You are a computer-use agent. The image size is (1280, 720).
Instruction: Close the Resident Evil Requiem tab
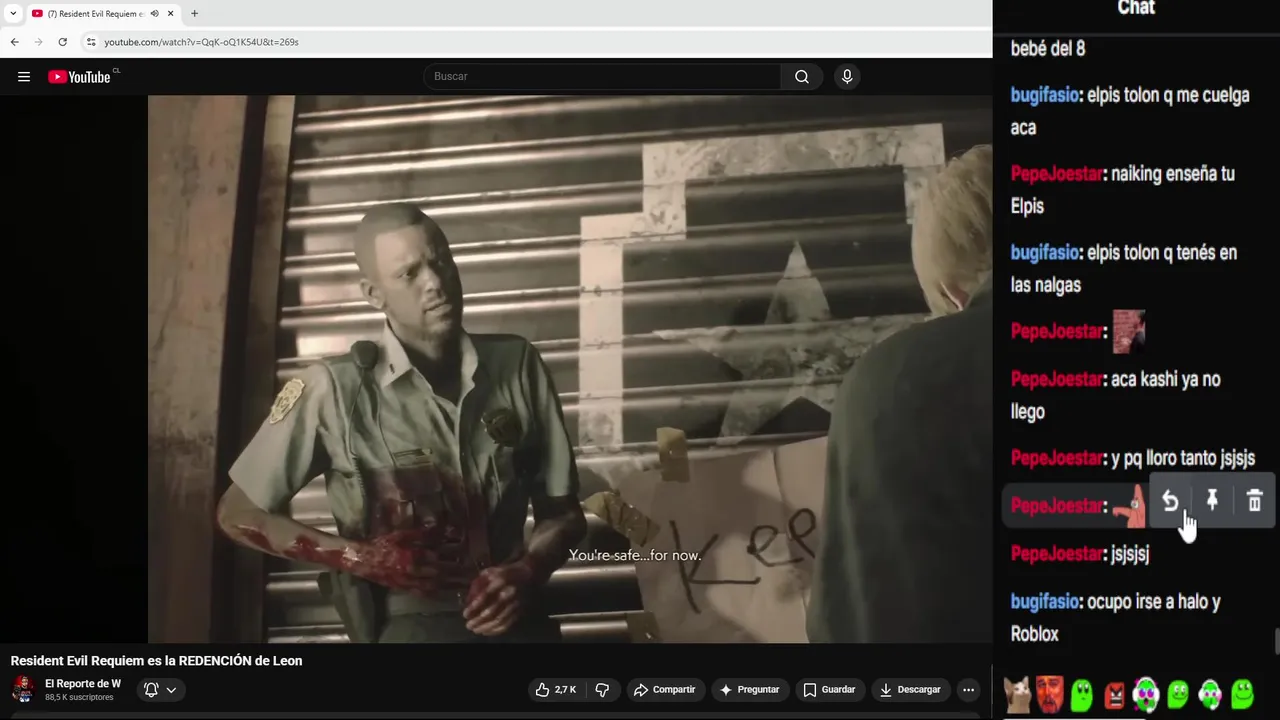point(170,14)
